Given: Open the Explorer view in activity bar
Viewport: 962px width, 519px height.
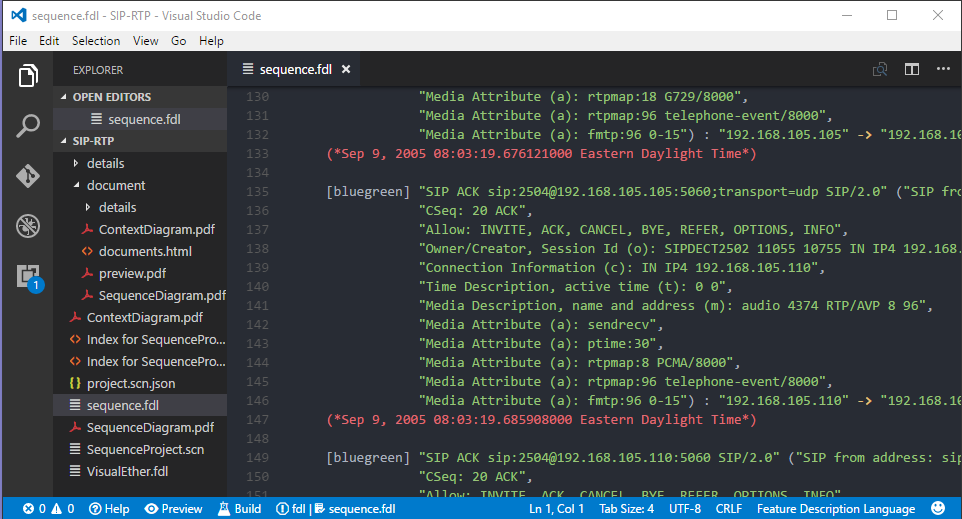Looking at the screenshot, I should [x=28, y=75].
